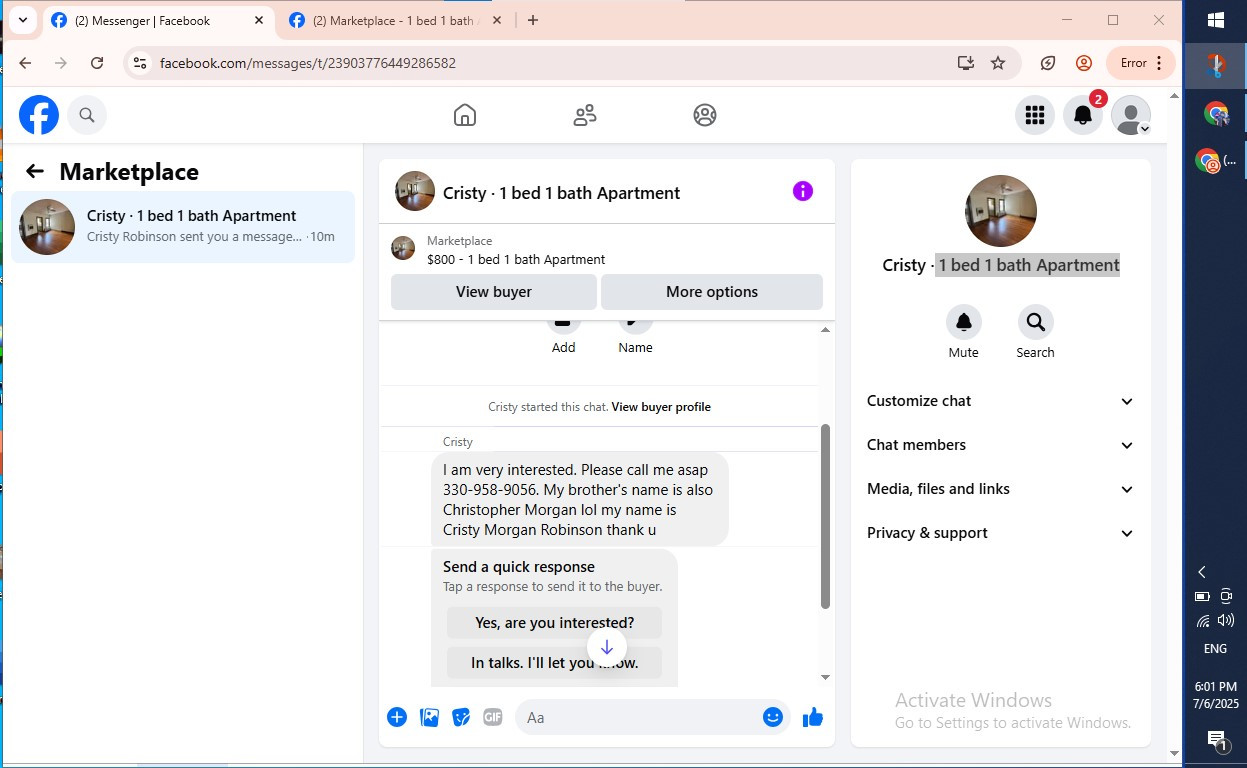This screenshot has height=768, width=1247.
Task: Choose a sticker with the sticker icon
Action: [461, 717]
